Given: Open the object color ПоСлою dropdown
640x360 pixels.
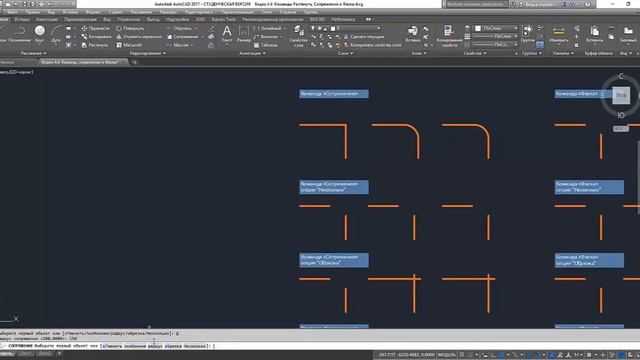Looking at the screenshot, I should [x=496, y=28].
